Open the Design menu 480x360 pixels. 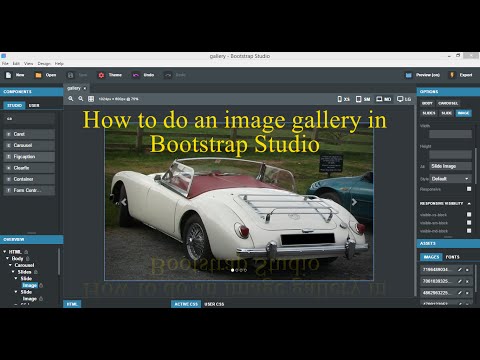(44, 63)
